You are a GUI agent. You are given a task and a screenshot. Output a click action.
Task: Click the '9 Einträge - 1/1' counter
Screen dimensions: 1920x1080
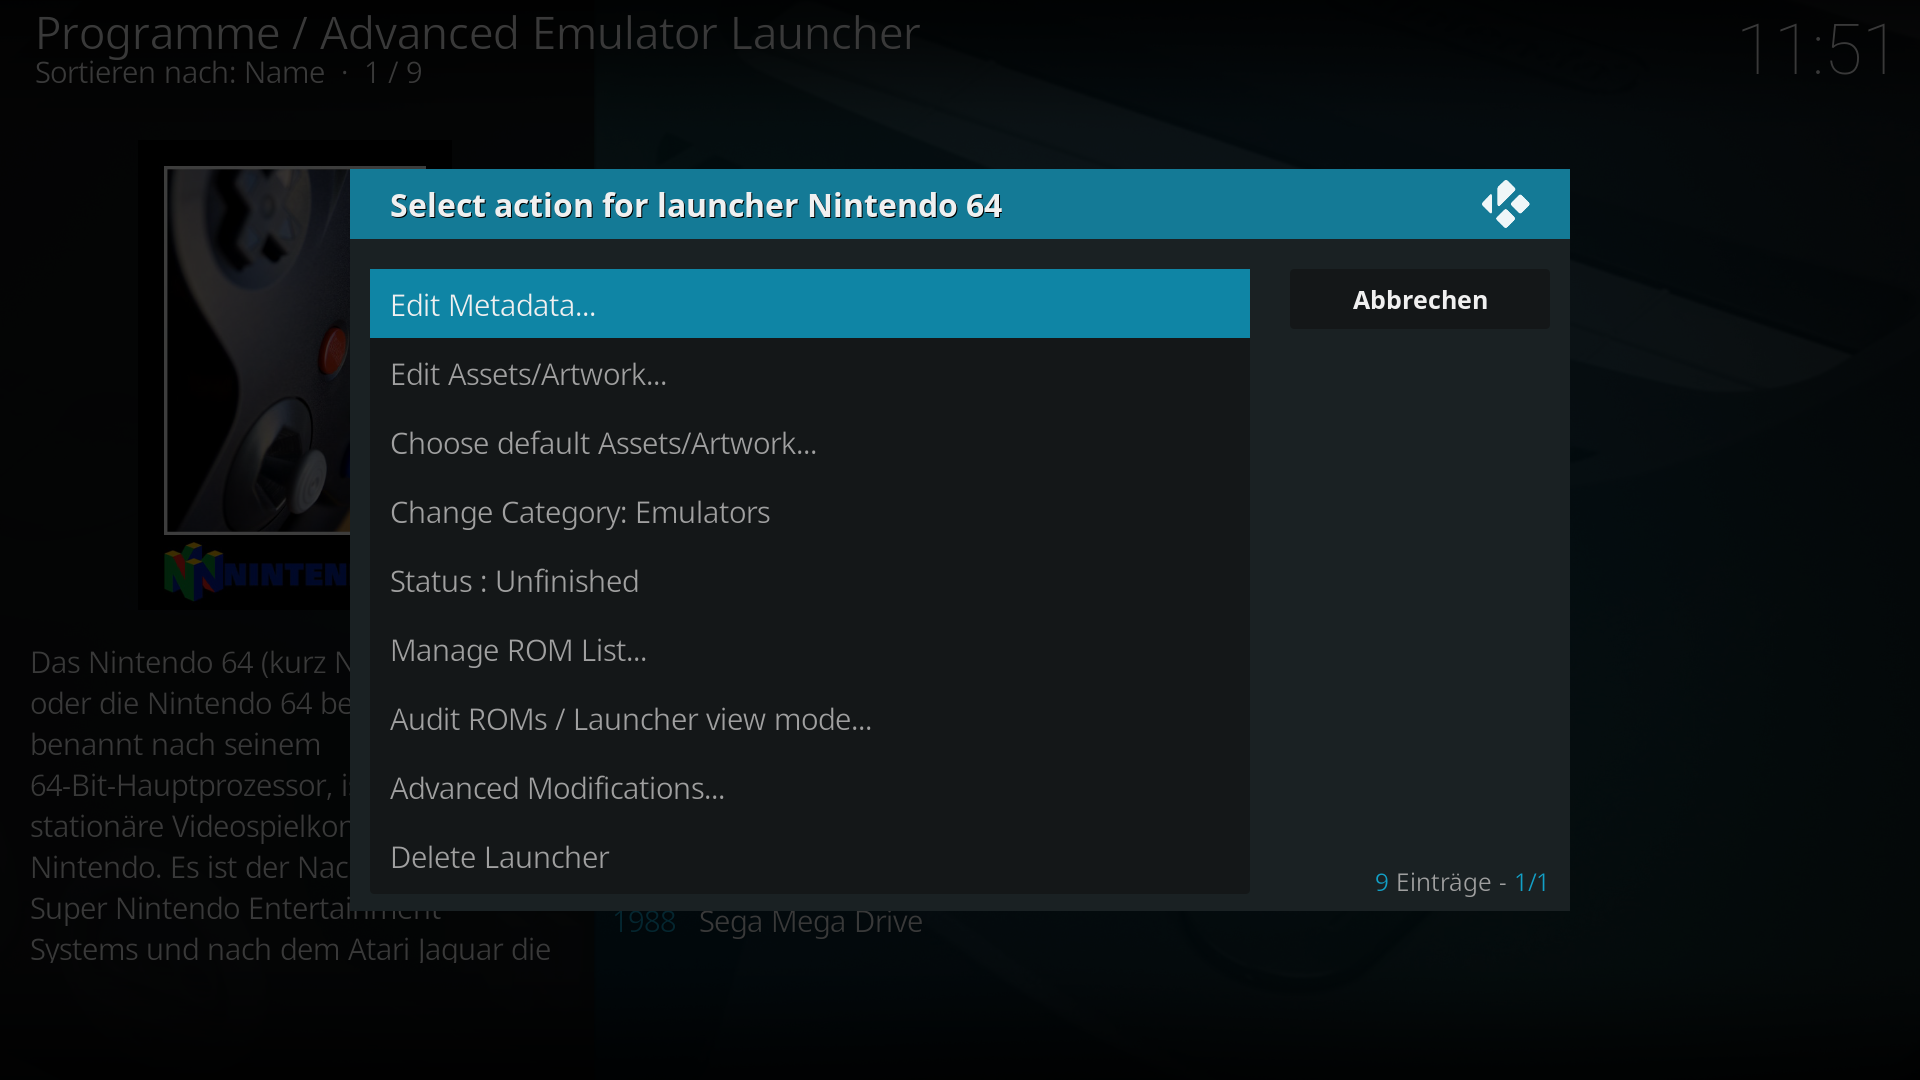coord(1461,882)
